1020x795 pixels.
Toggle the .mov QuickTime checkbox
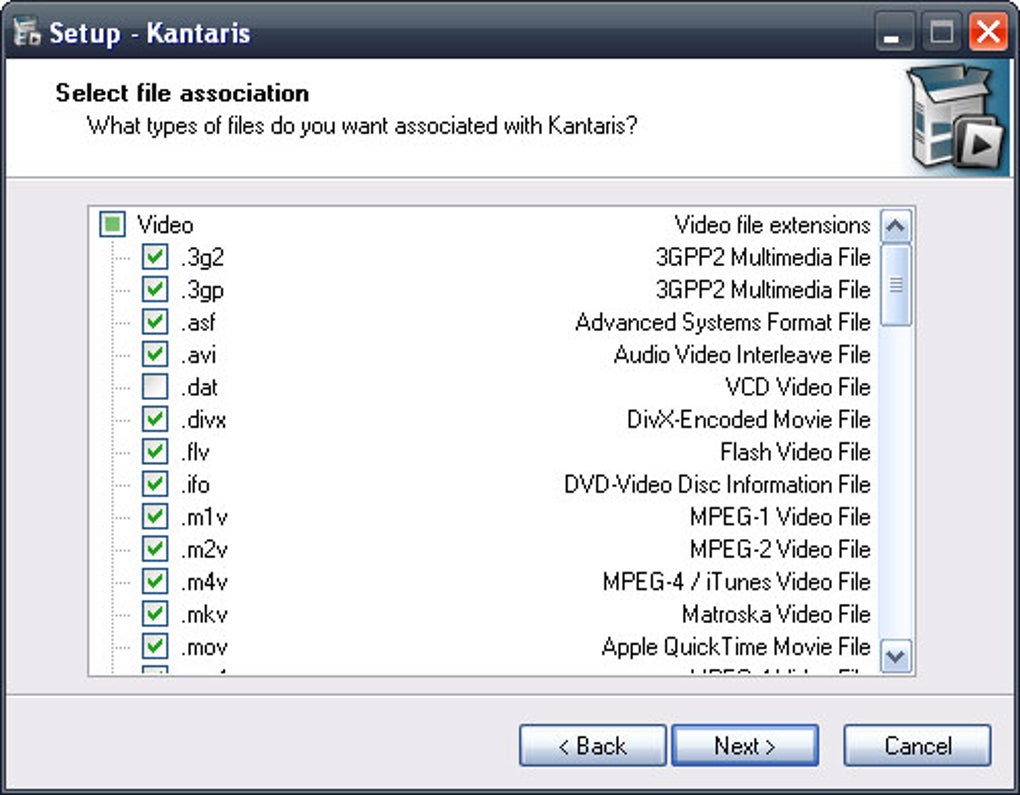click(154, 647)
